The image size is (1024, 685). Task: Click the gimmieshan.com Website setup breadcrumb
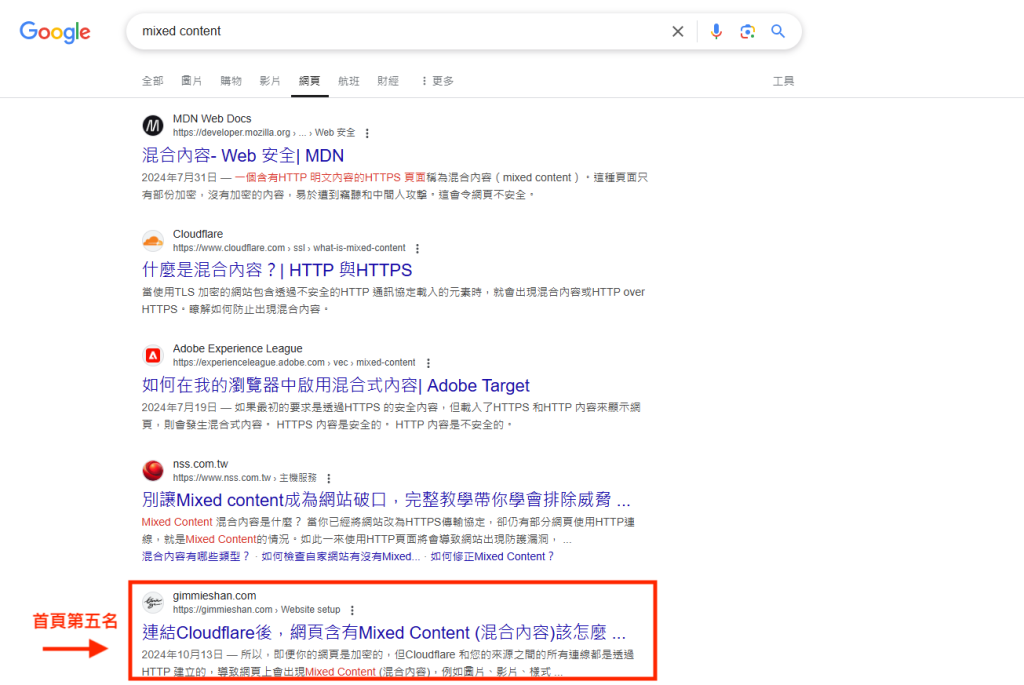click(256, 609)
